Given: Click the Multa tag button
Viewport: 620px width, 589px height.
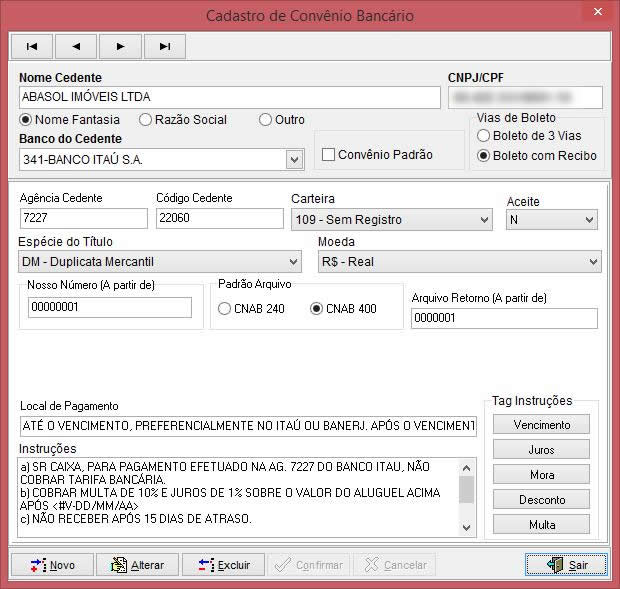Looking at the screenshot, I should pos(541,525).
